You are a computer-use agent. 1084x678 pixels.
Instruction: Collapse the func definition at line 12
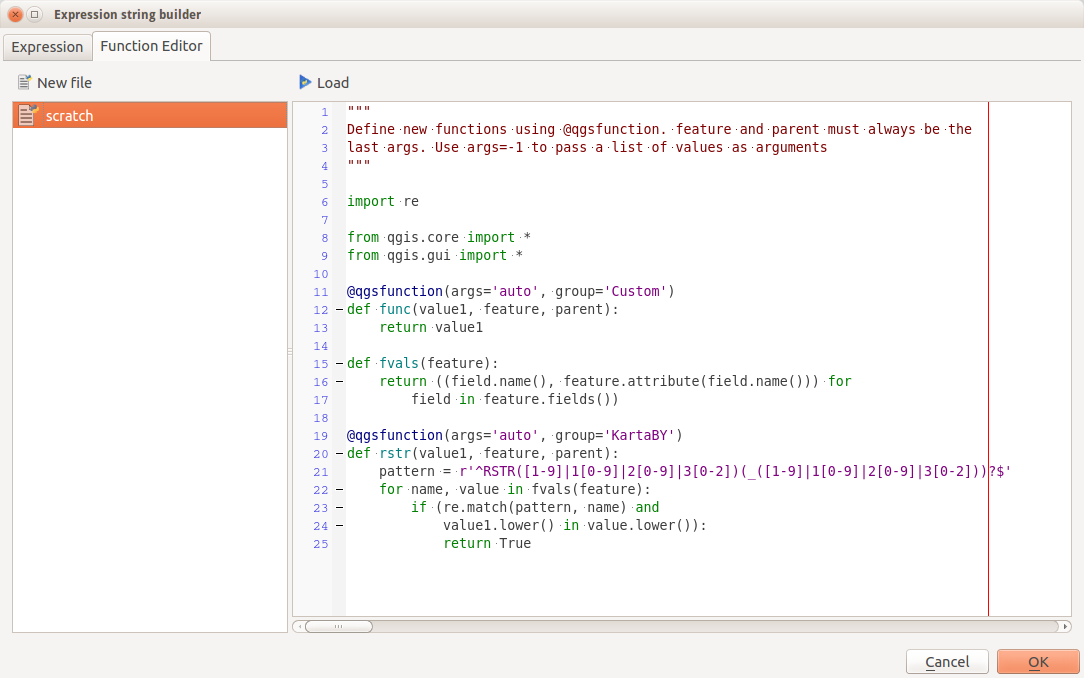[x=339, y=310]
